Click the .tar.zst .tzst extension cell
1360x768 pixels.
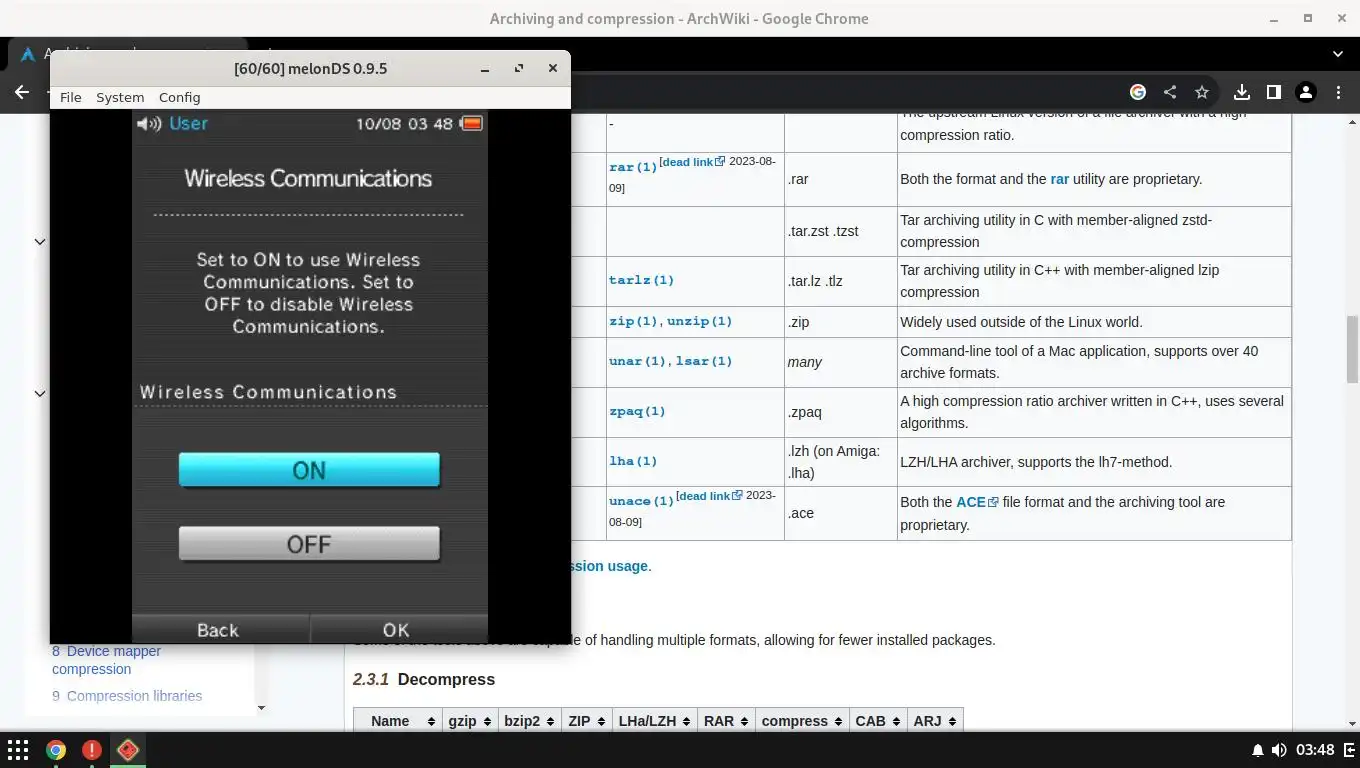(x=840, y=231)
